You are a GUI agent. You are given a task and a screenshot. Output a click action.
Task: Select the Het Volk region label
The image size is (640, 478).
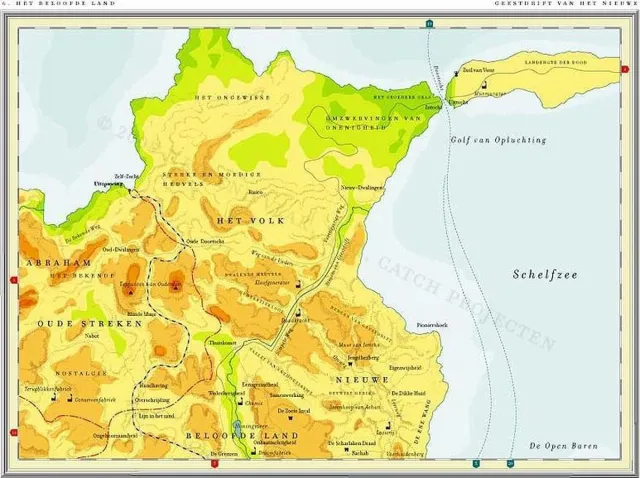click(251, 221)
